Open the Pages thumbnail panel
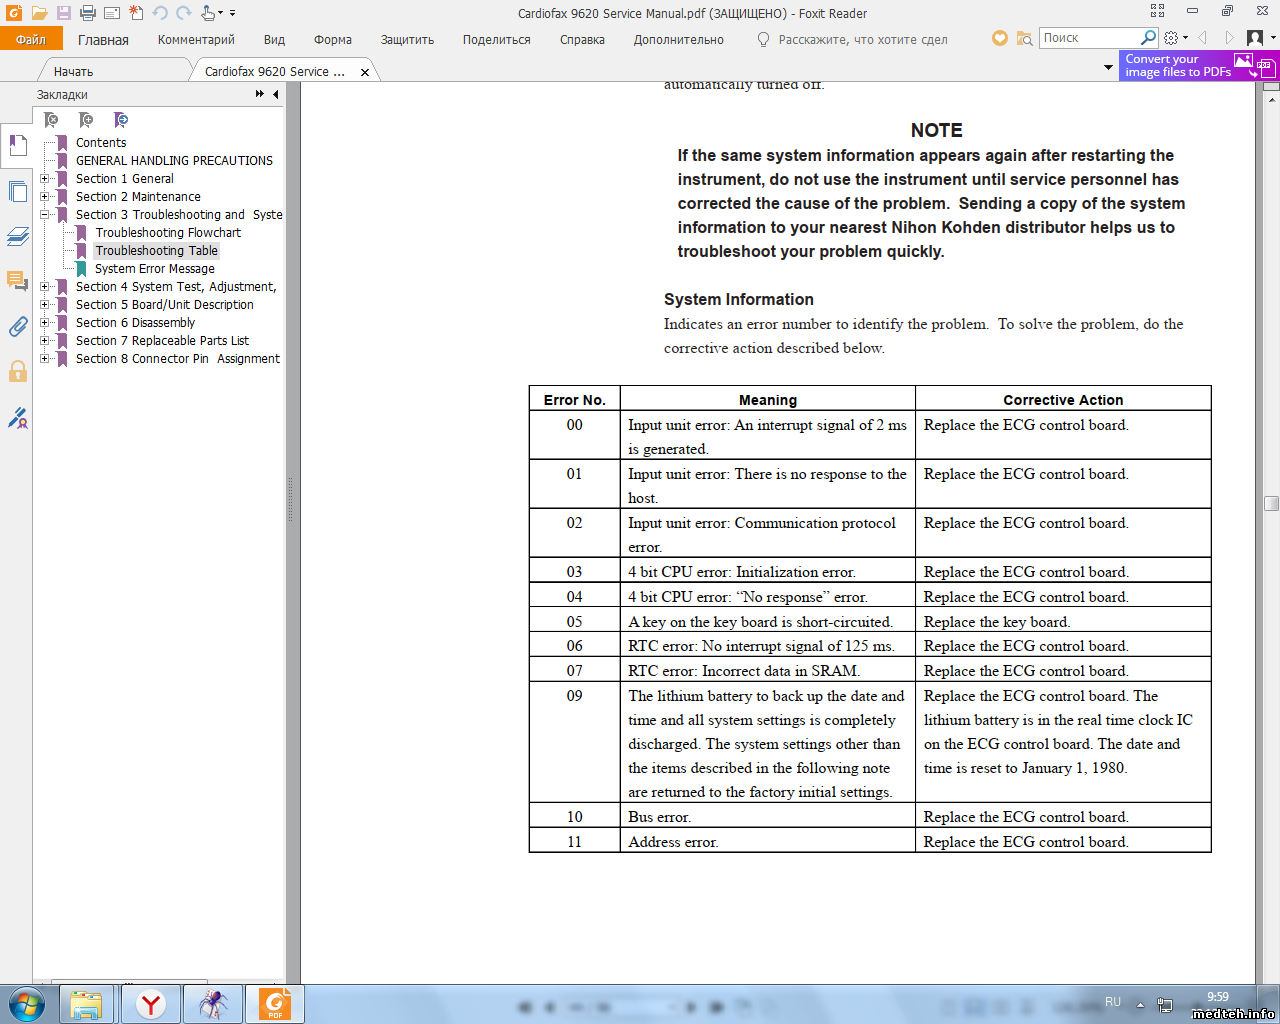Screen dimensions: 1280x1024 point(17,192)
